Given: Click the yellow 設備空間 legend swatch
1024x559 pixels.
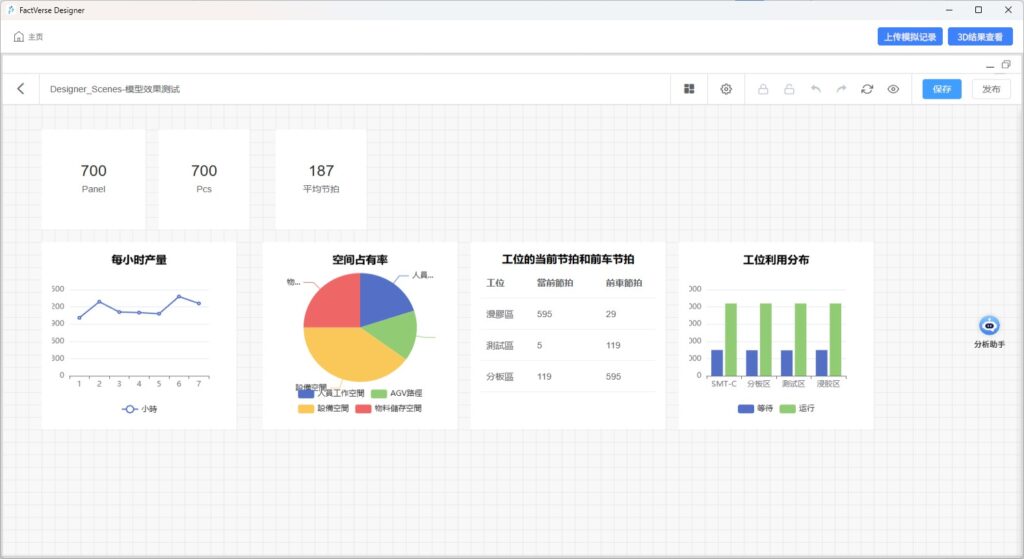Looking at the screenshot, I should (x=305, y=408).
